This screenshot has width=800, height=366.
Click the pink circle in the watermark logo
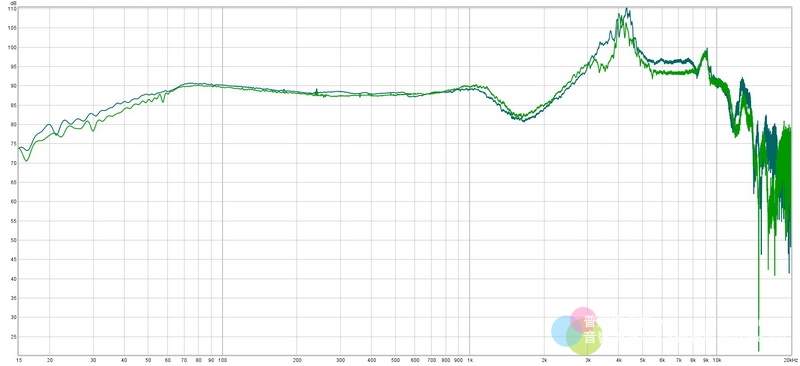click(x=583, y=320)
